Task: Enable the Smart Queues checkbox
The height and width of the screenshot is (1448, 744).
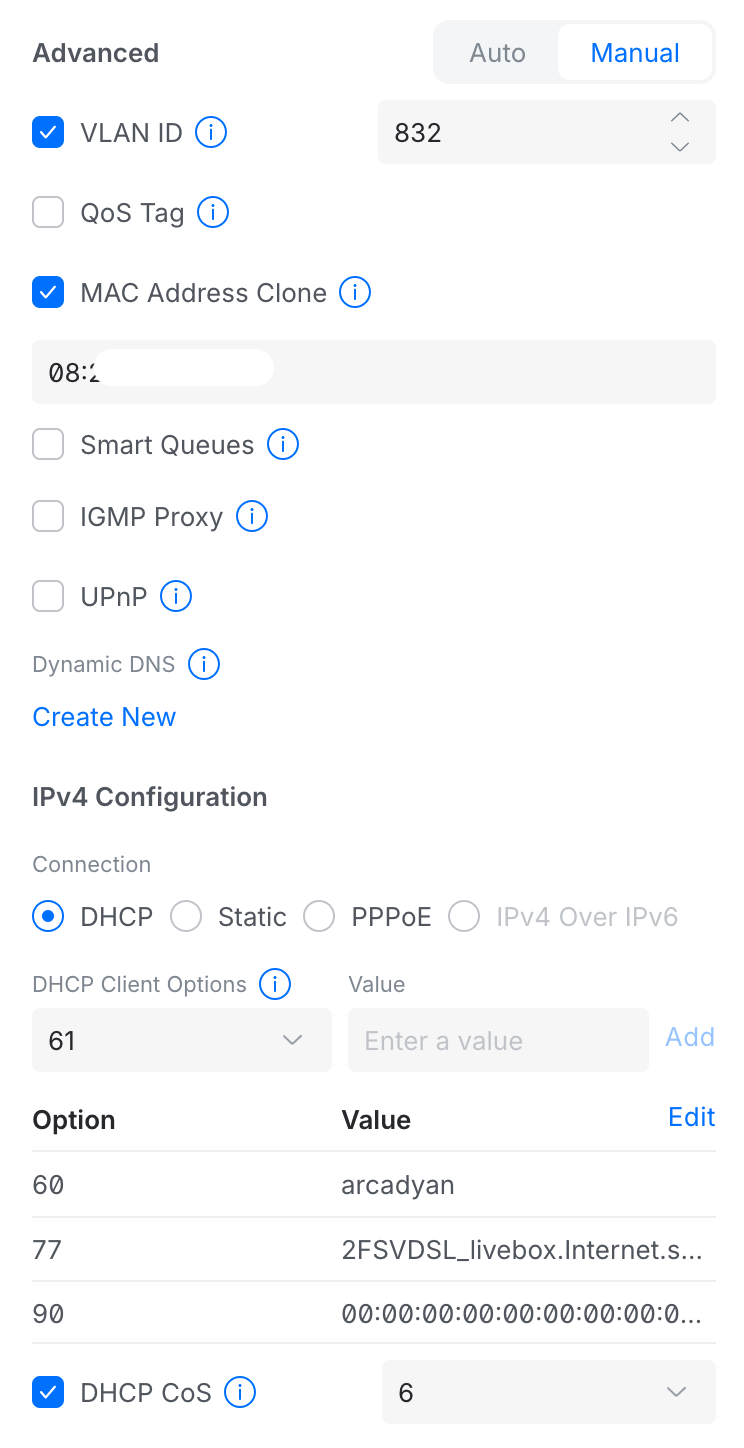Action: (x=48, y=444)
